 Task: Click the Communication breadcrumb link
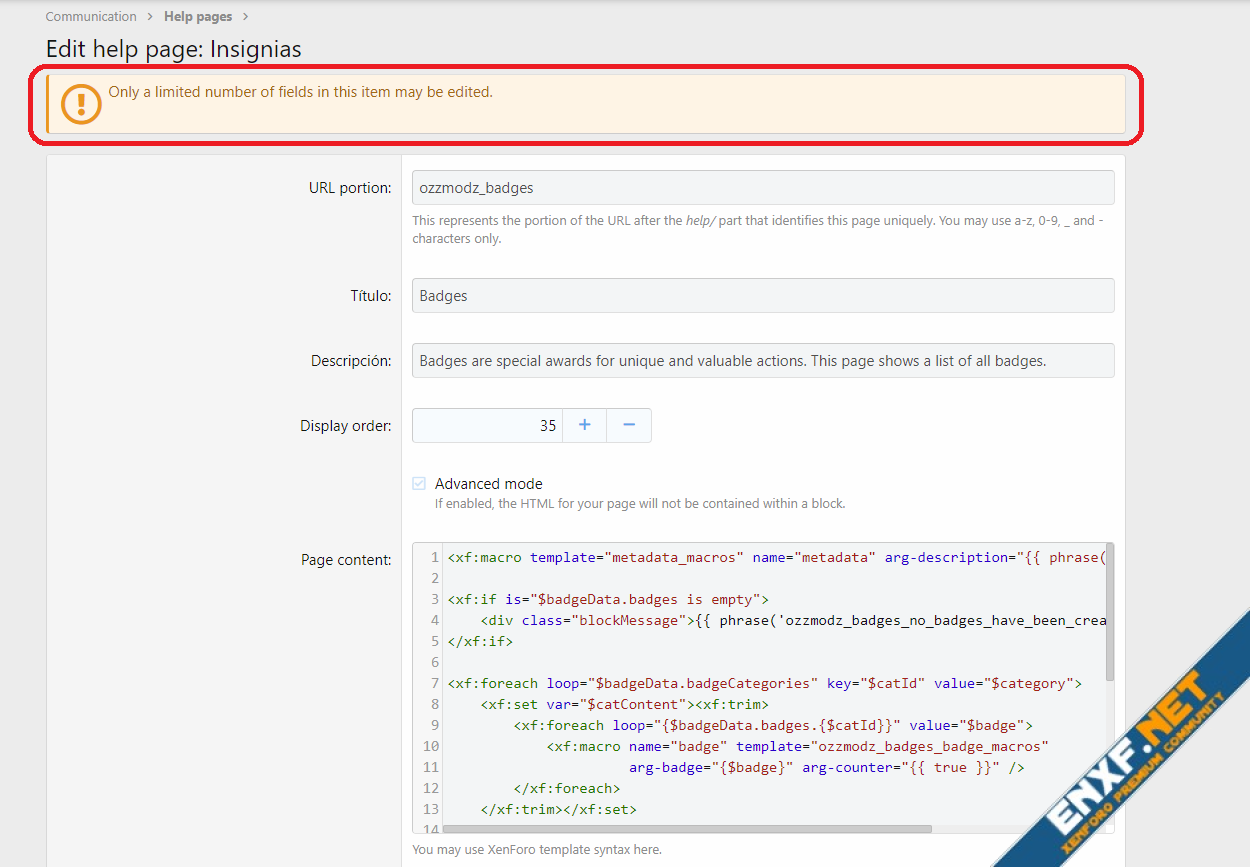pyautogui.click(x=91, y=17)
